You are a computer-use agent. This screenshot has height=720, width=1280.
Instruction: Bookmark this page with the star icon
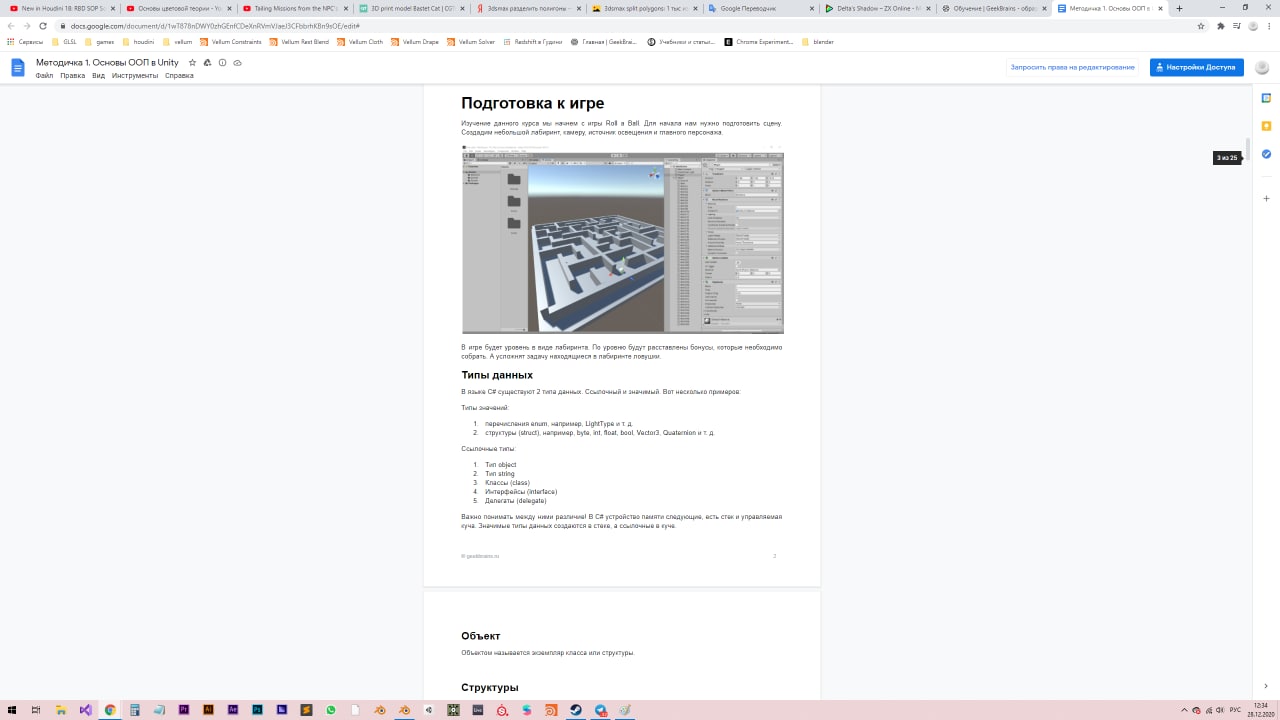click(x=1203, y=26)
